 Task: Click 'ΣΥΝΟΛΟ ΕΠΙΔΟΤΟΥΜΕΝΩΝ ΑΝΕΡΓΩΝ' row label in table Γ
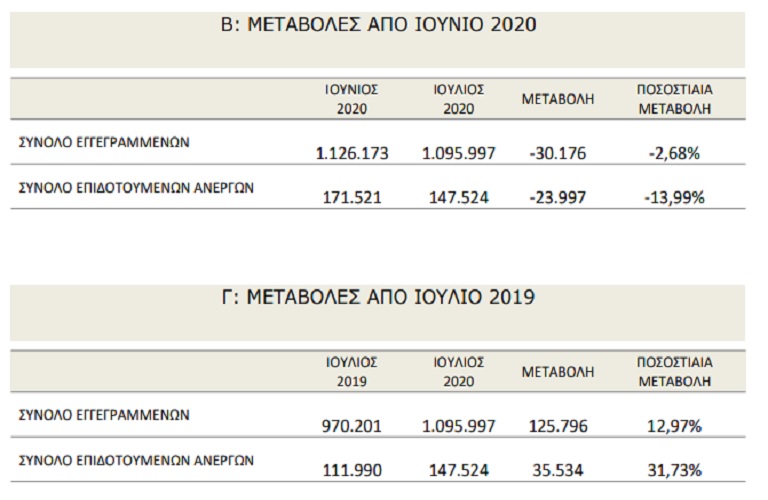pyautogui.click(x=137, y=461)
